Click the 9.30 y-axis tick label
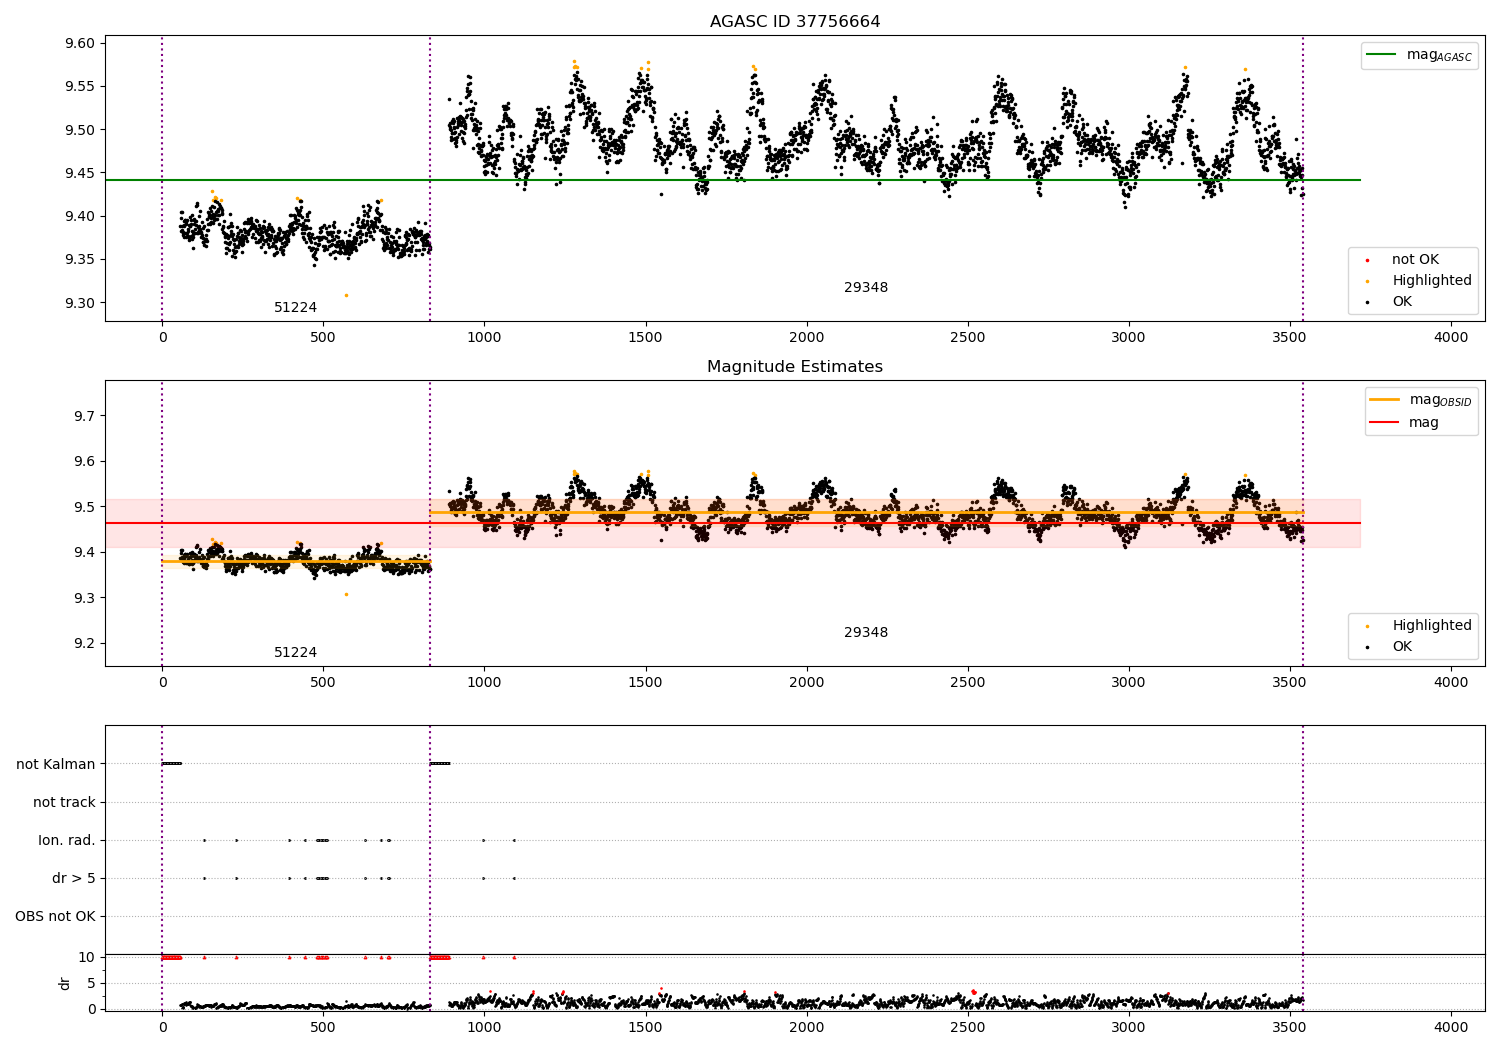 [80, 304]
